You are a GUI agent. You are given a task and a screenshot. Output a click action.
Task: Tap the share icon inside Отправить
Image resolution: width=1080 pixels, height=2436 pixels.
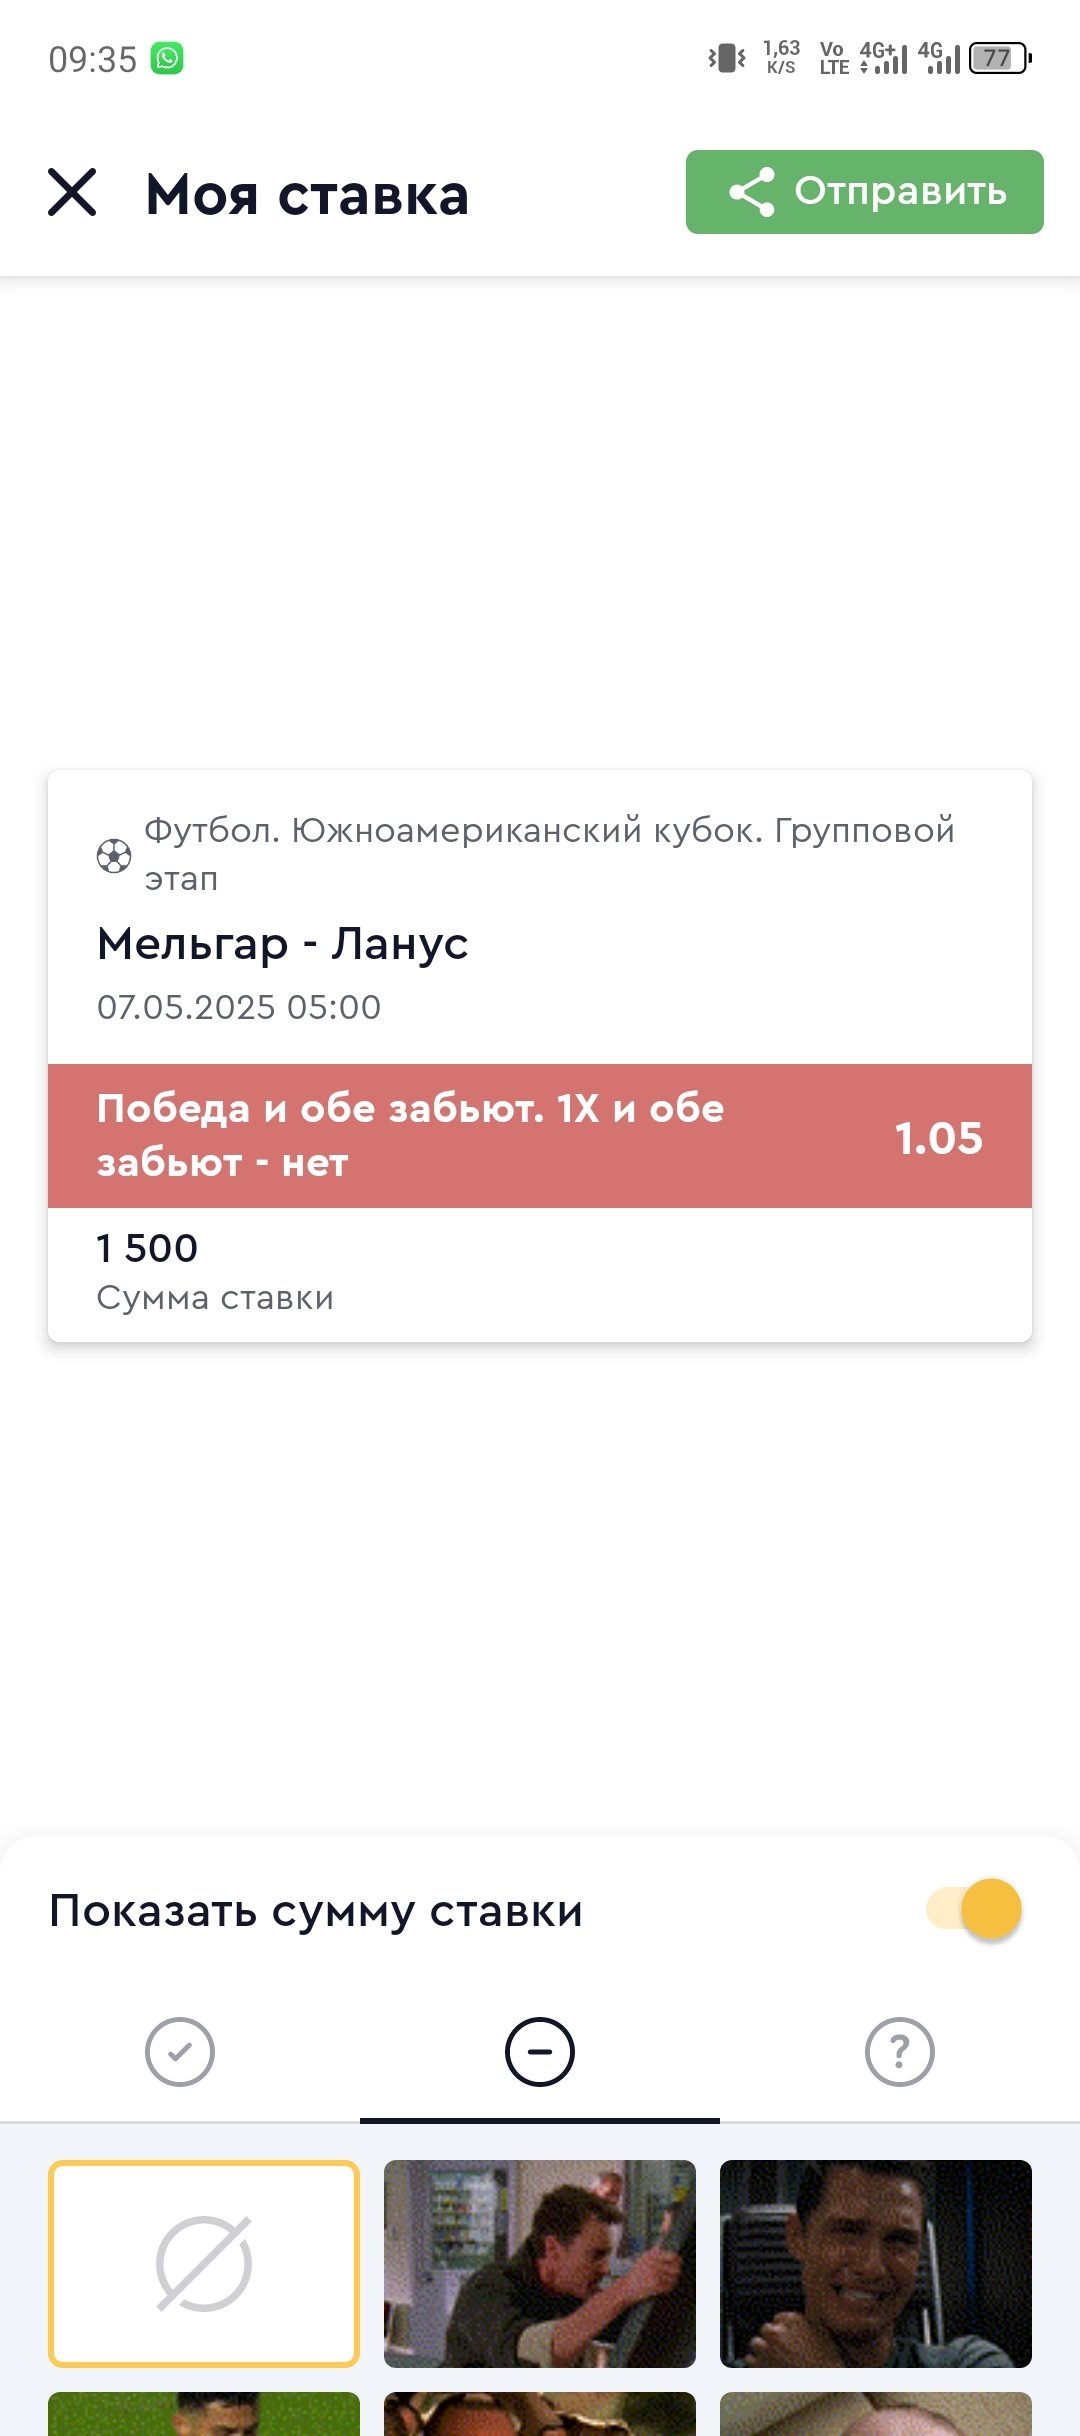coord(752,192)
